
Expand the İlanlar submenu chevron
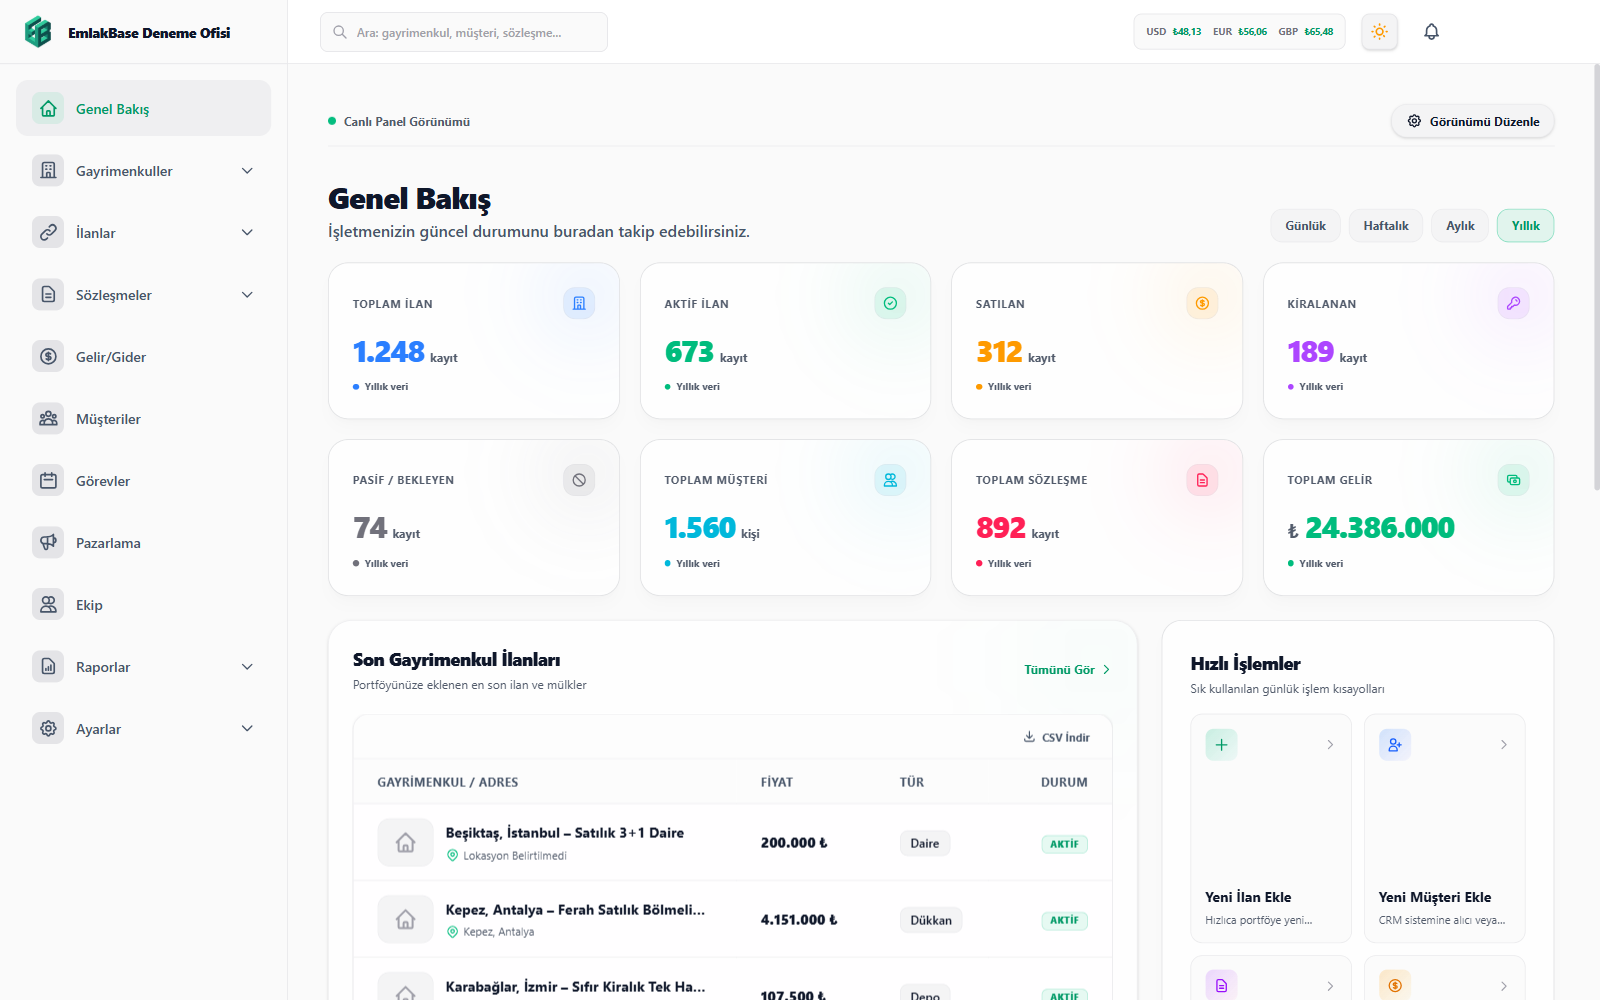247,232
